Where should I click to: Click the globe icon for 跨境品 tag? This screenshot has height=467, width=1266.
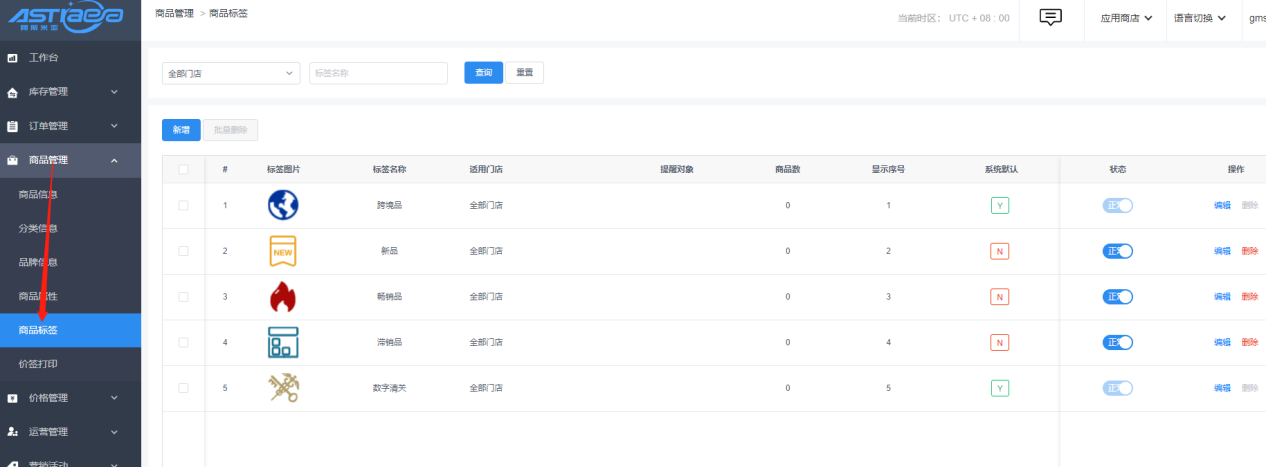(283, 205)
